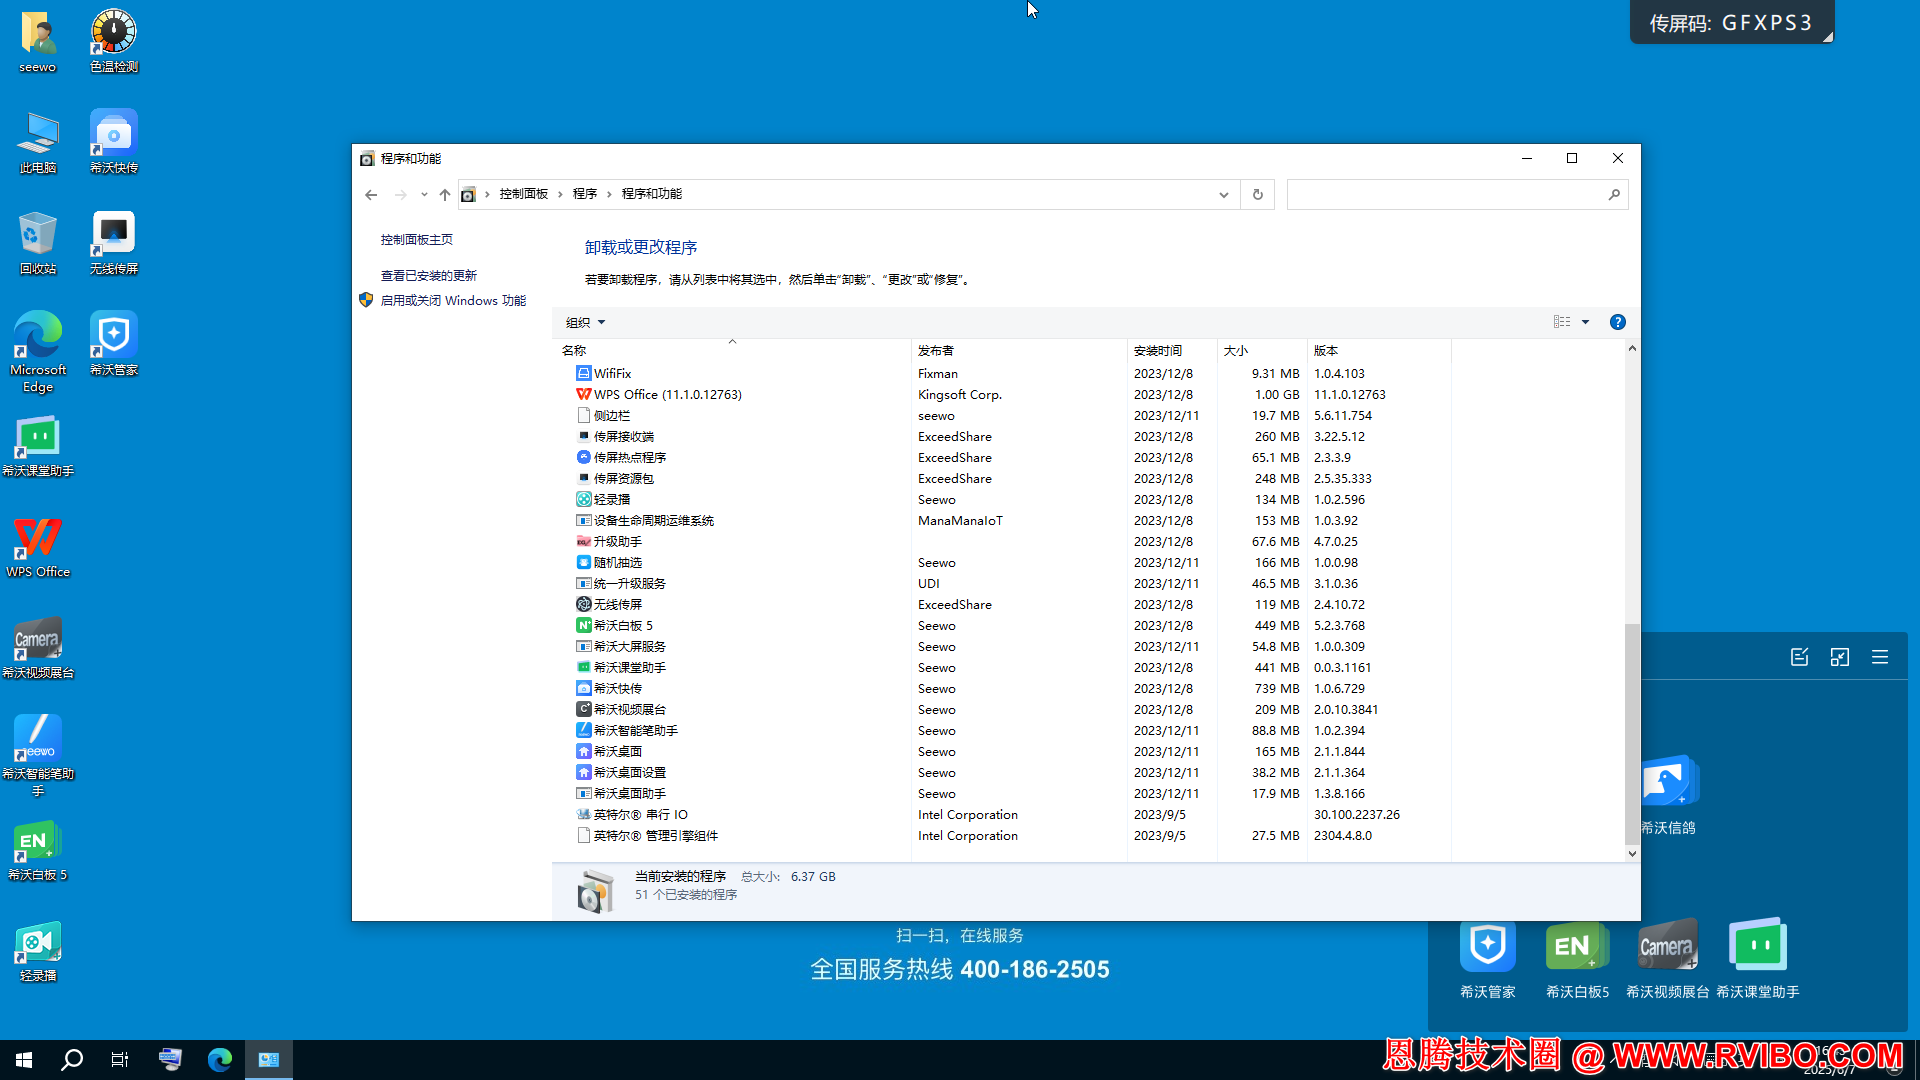Screen dimensions: 1920x1080
Task: Click the search box in Programs window
Action: pos(1457,194)
